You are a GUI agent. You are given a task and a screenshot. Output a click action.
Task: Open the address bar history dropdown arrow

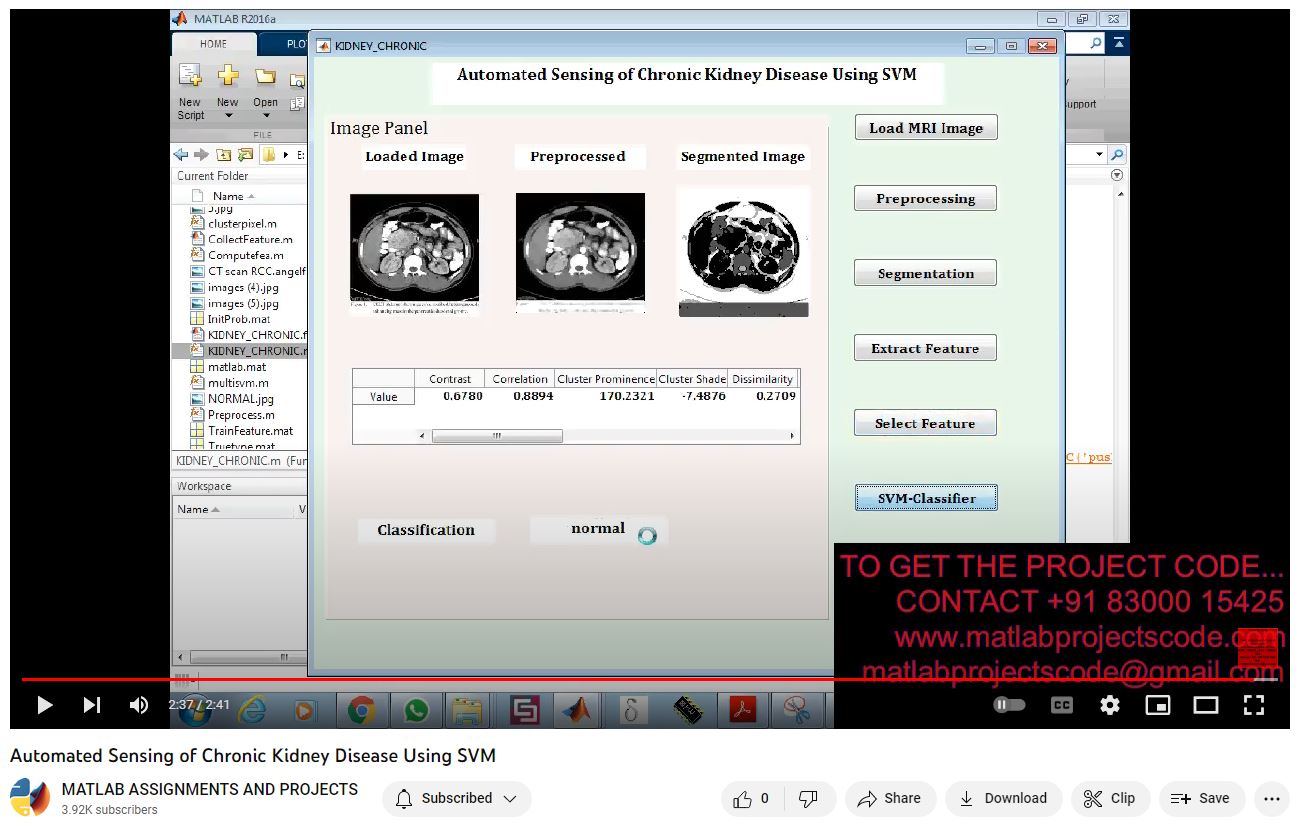point(1100,155)
